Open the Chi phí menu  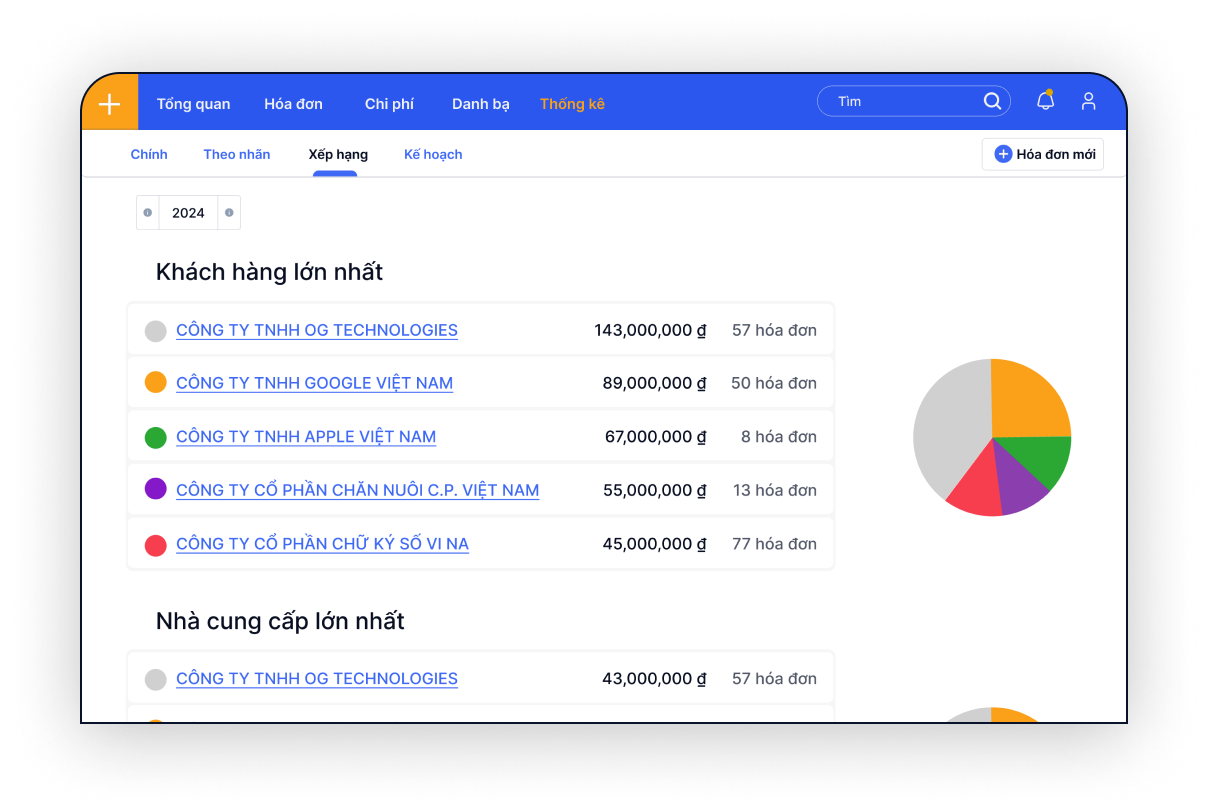tap(389, 104)
